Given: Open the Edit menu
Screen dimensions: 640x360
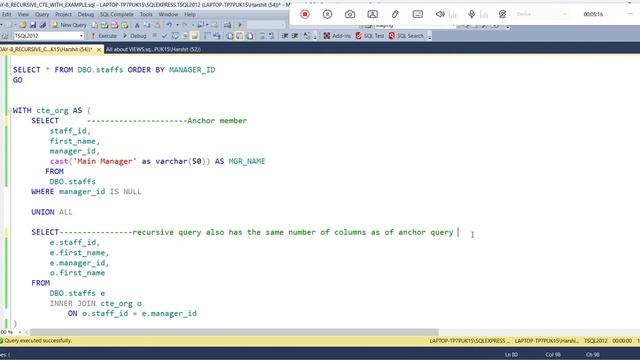Looking at the screenshot, I should (x=7, y=14).
